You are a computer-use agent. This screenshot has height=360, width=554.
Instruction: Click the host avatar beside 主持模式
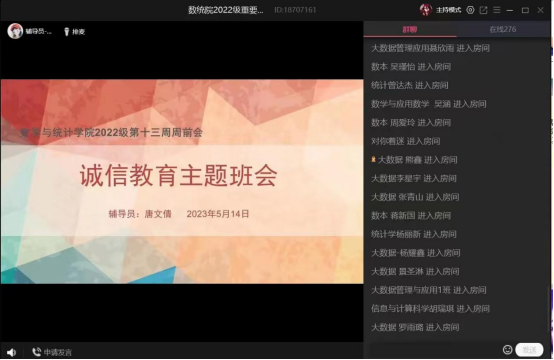[426, 10]
